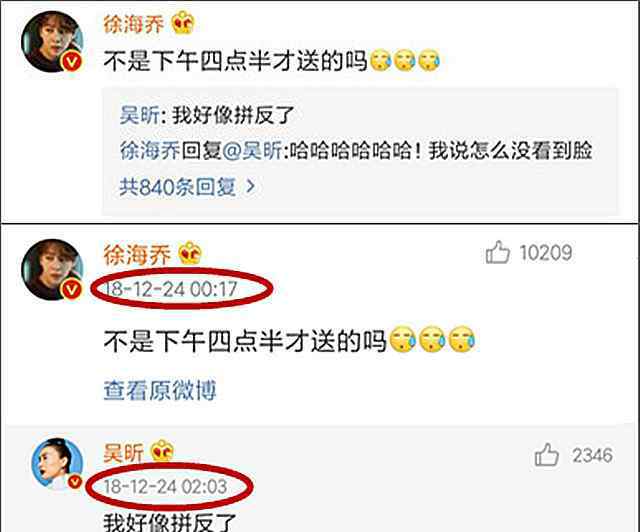This screenshot has width=640, height=532.
Task: Open 徐海乔's avatar in second comment
Action: tap(52, 269)
